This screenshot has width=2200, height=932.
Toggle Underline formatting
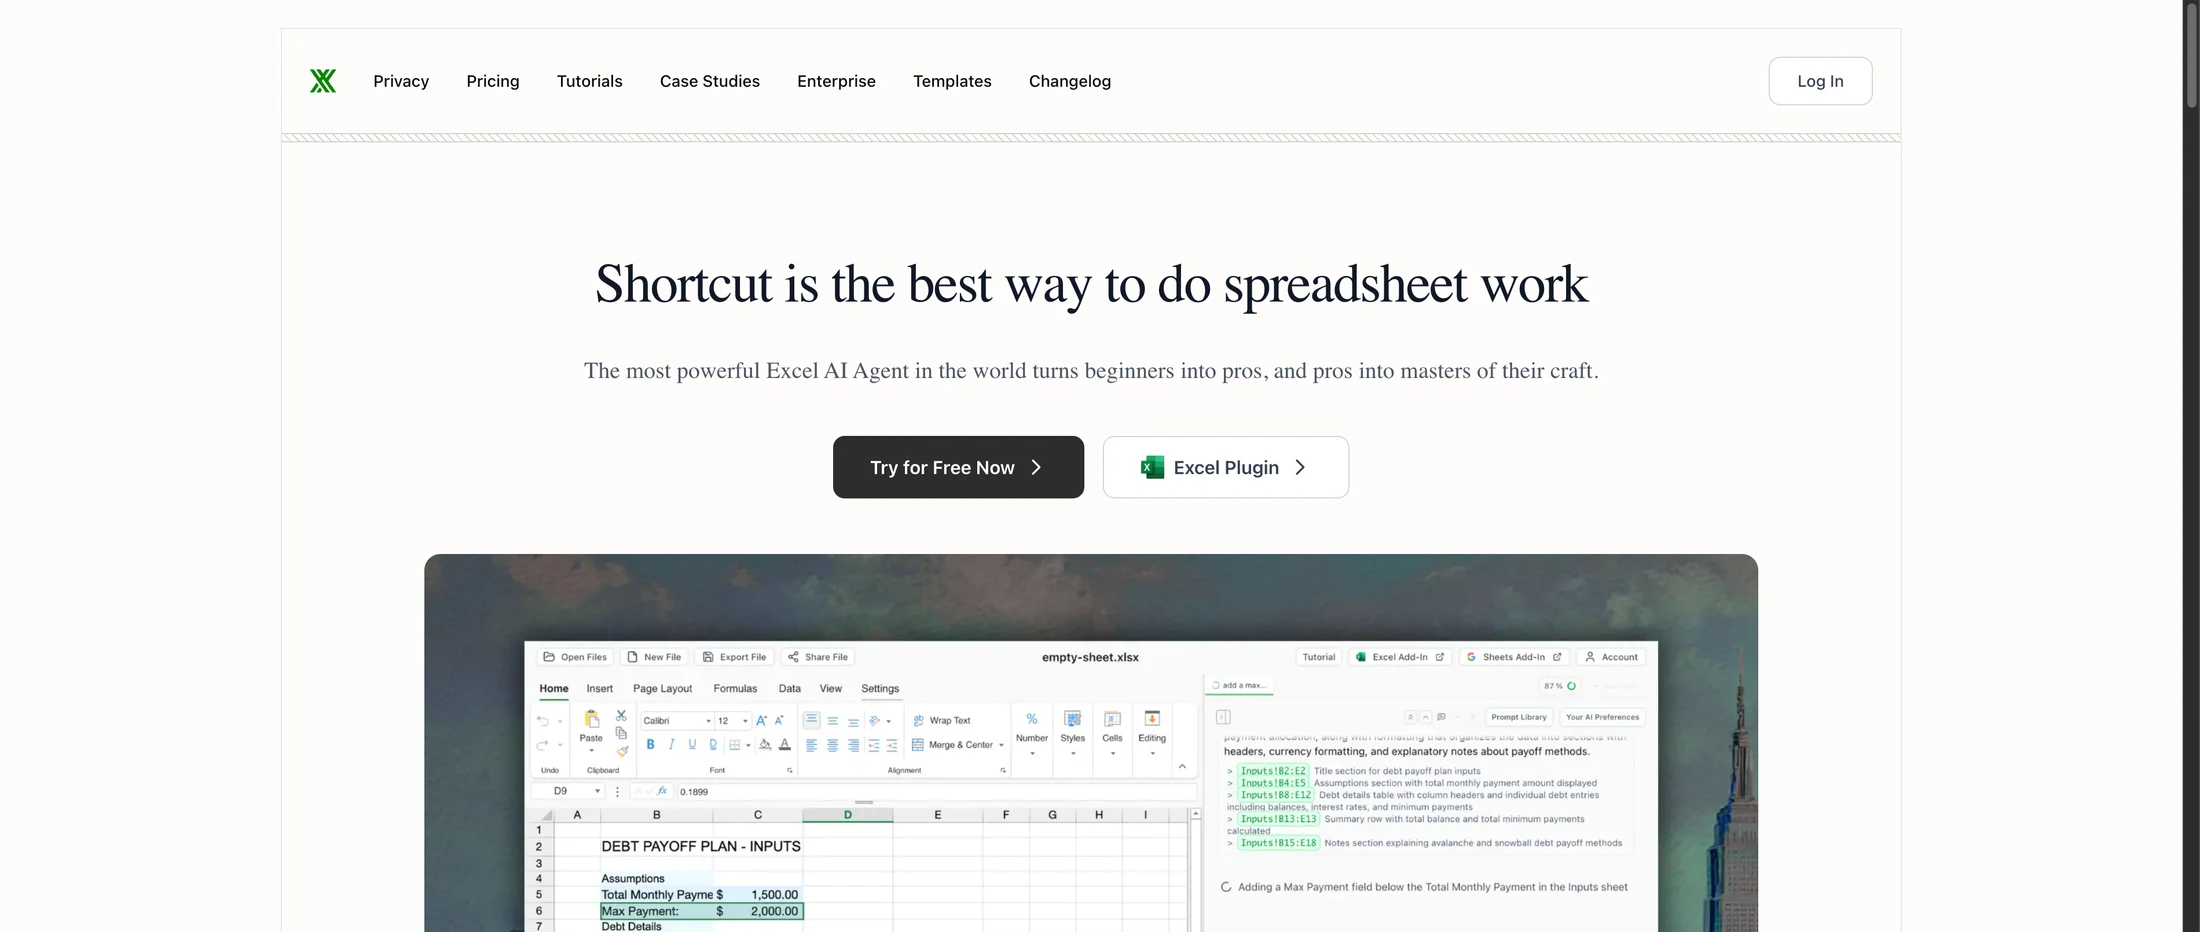click(692, 744)
